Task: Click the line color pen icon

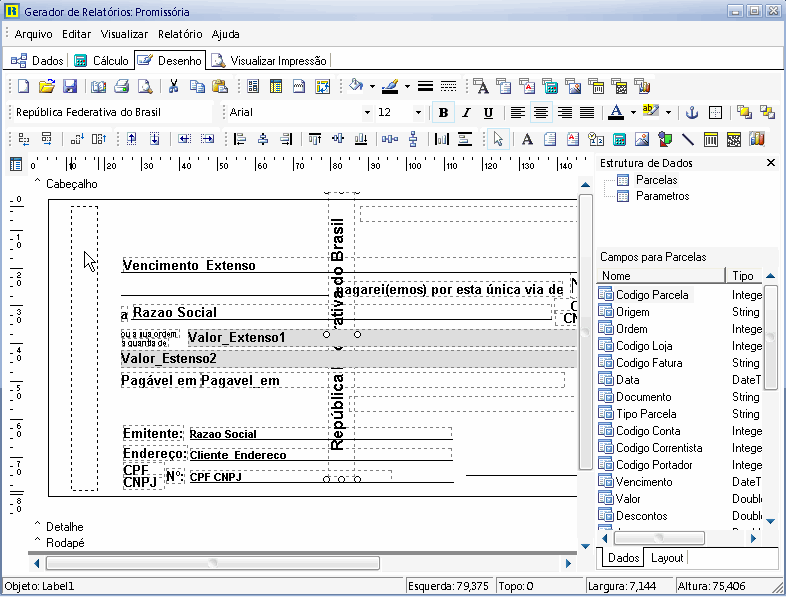Action: [390, 86]
